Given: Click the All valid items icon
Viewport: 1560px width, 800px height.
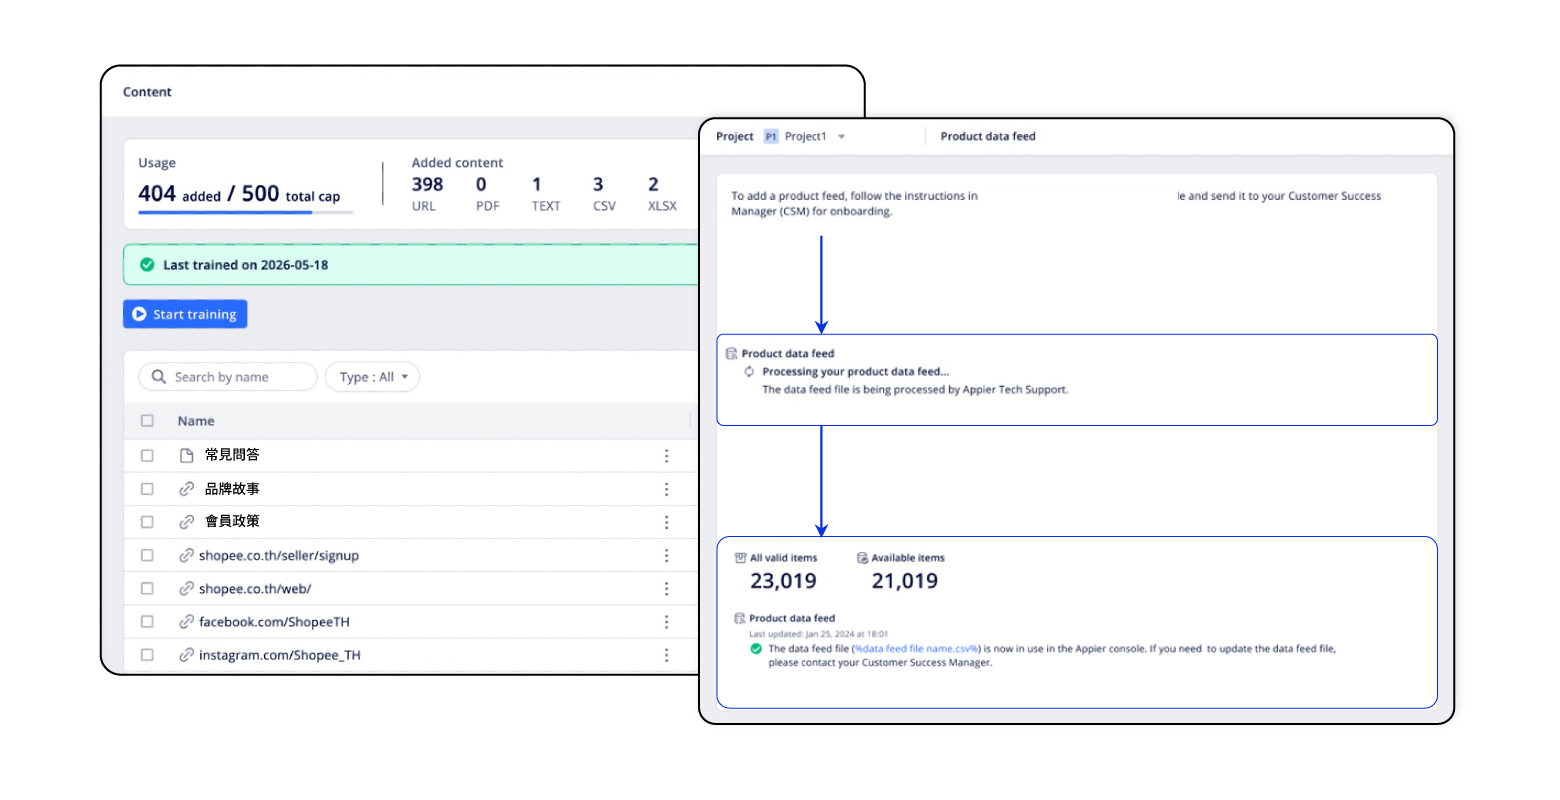Looking at the screenshot, I should point(740,558).
